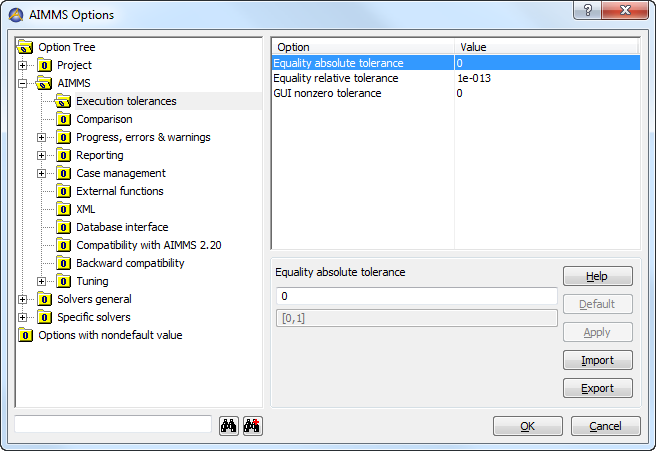
Task: Click the binoculars find option button
Action: click(229, 426)
